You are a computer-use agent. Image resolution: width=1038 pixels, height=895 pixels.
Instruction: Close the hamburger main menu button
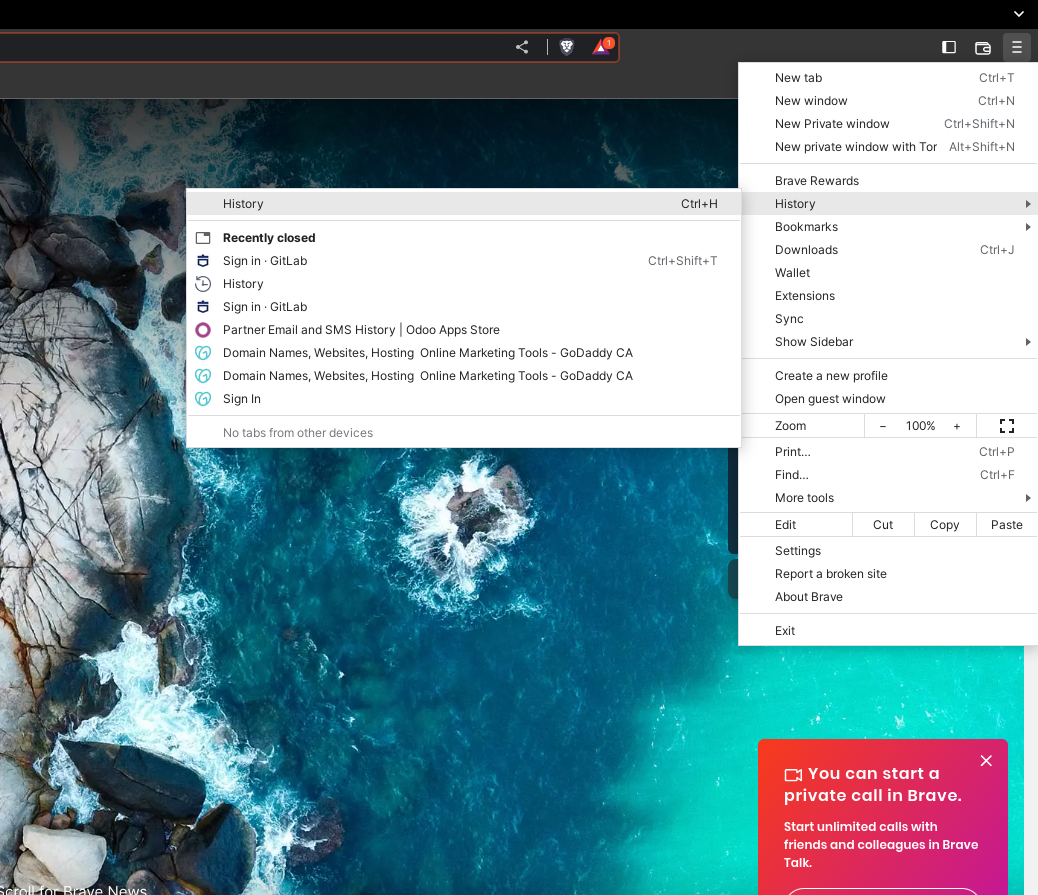coord(1017,47)
